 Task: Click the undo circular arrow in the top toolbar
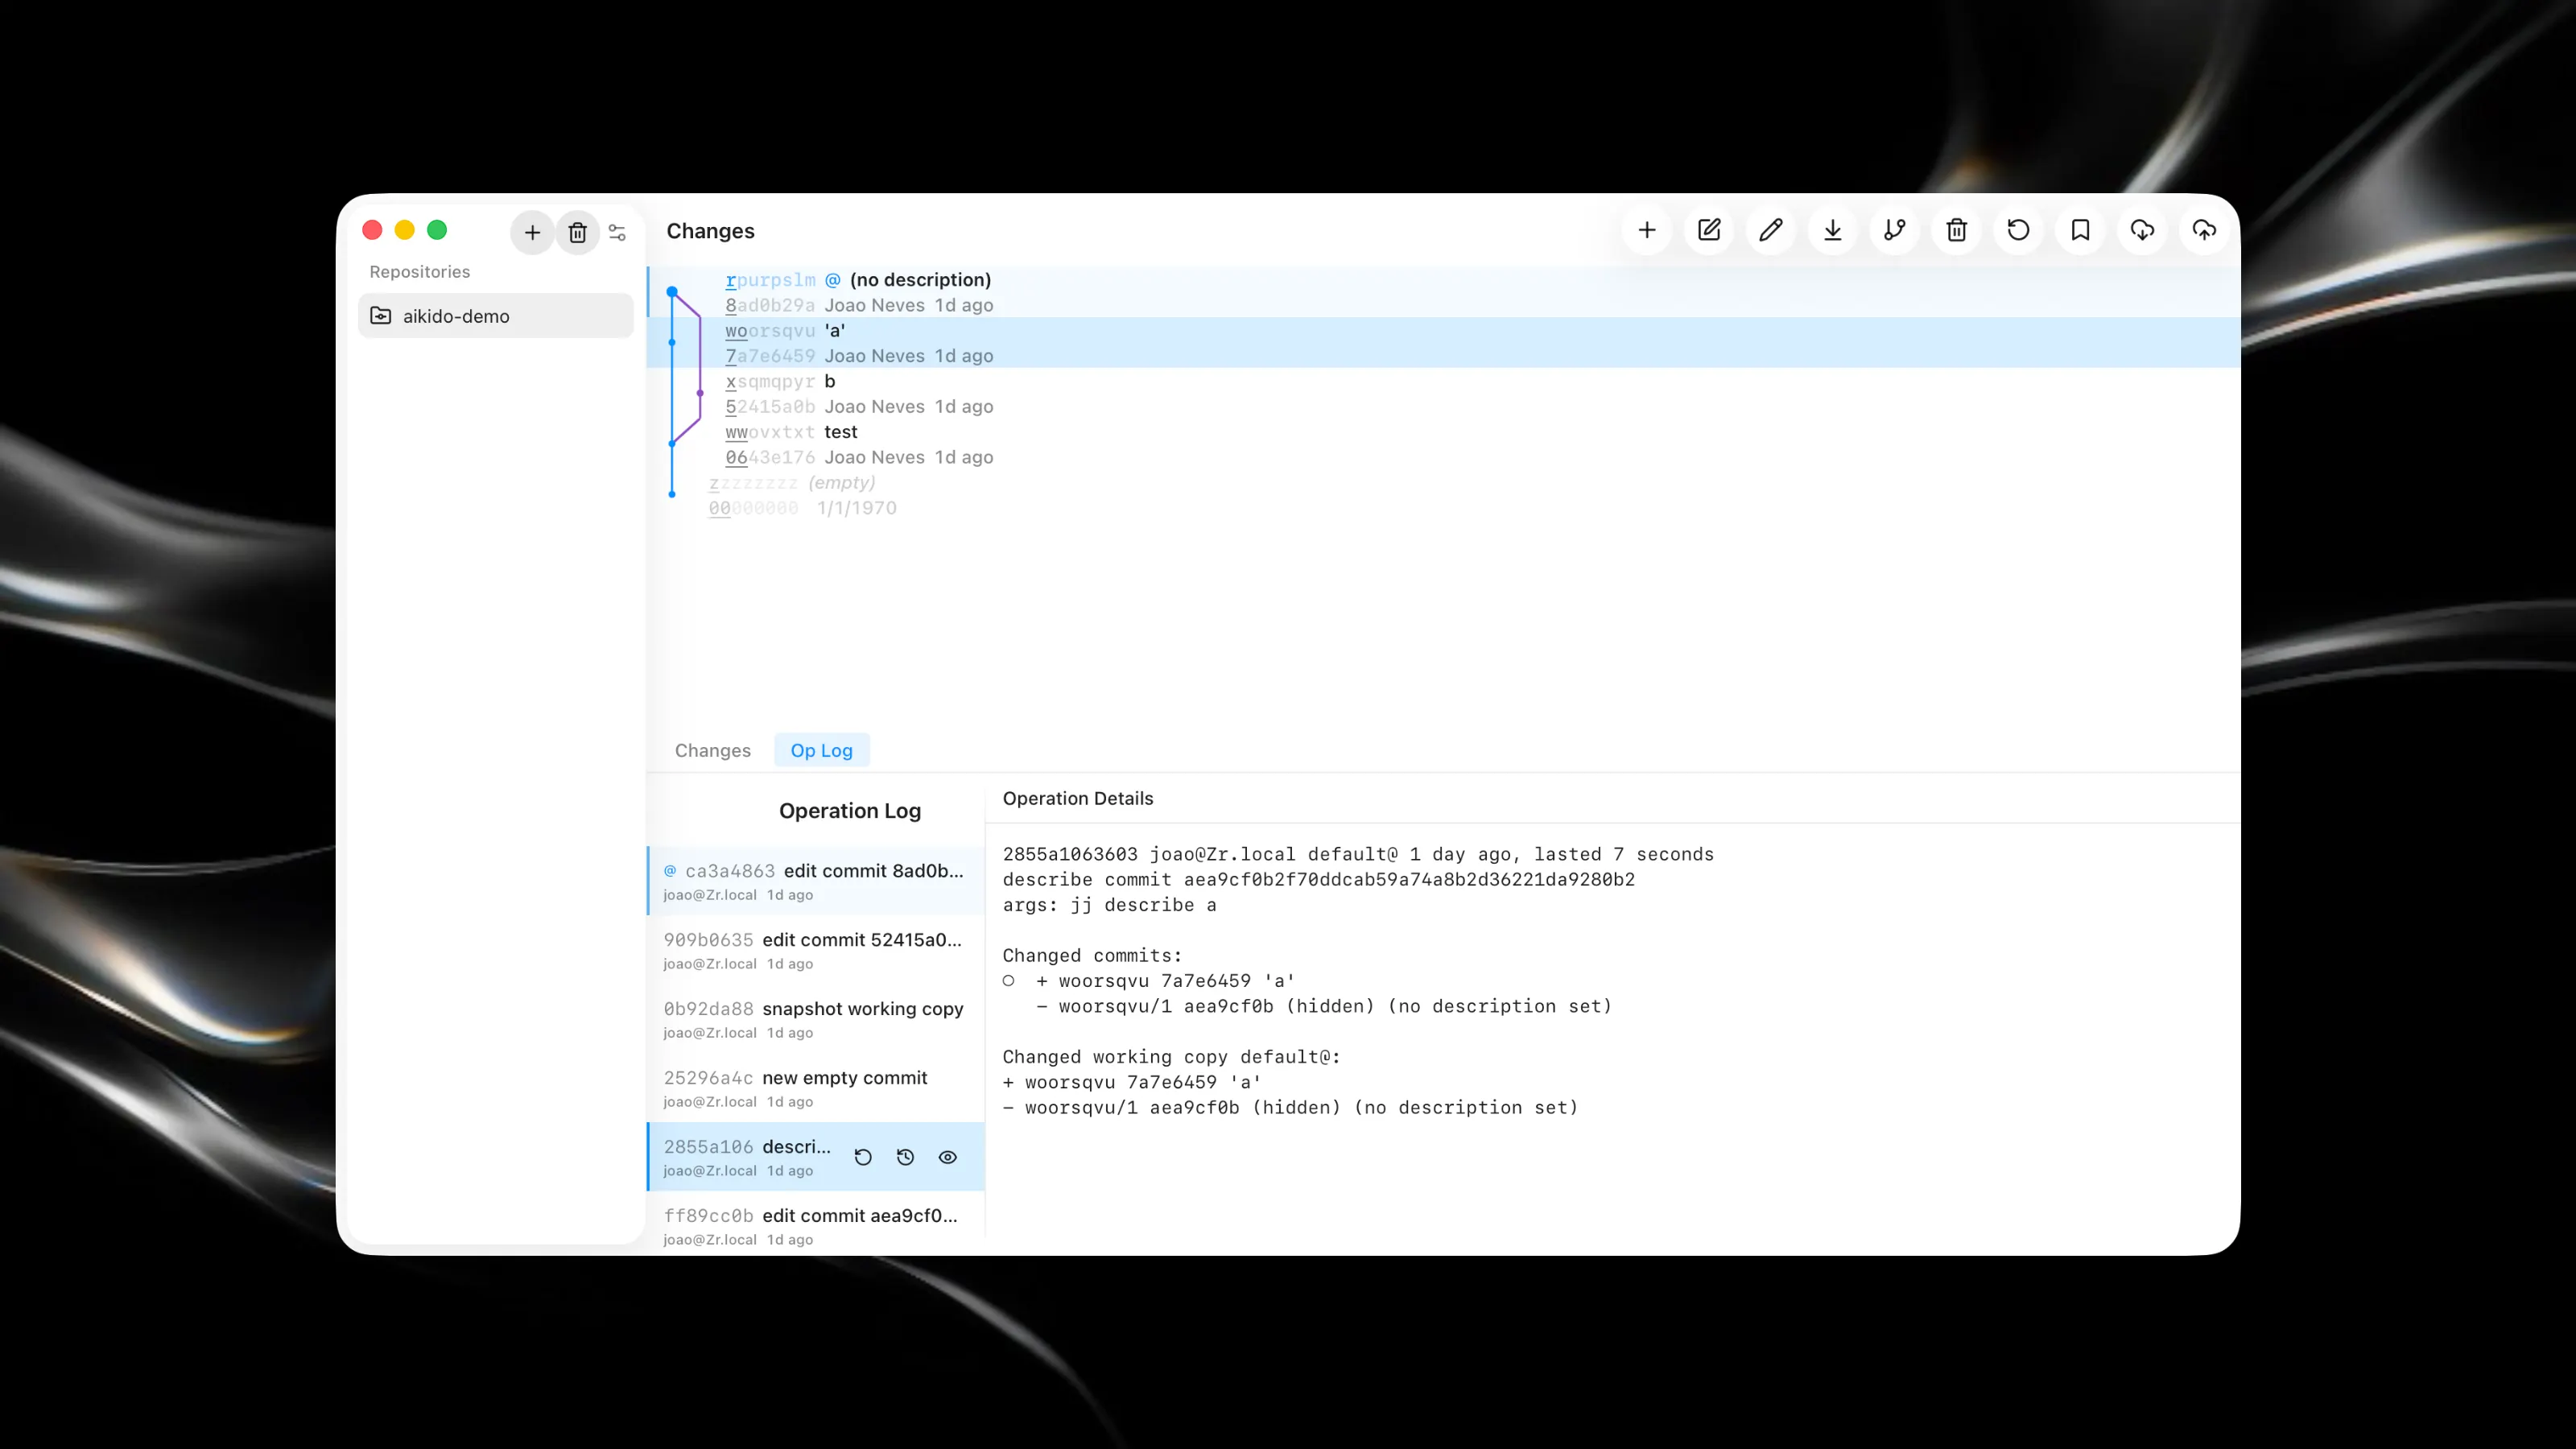tap(2019, 230)
